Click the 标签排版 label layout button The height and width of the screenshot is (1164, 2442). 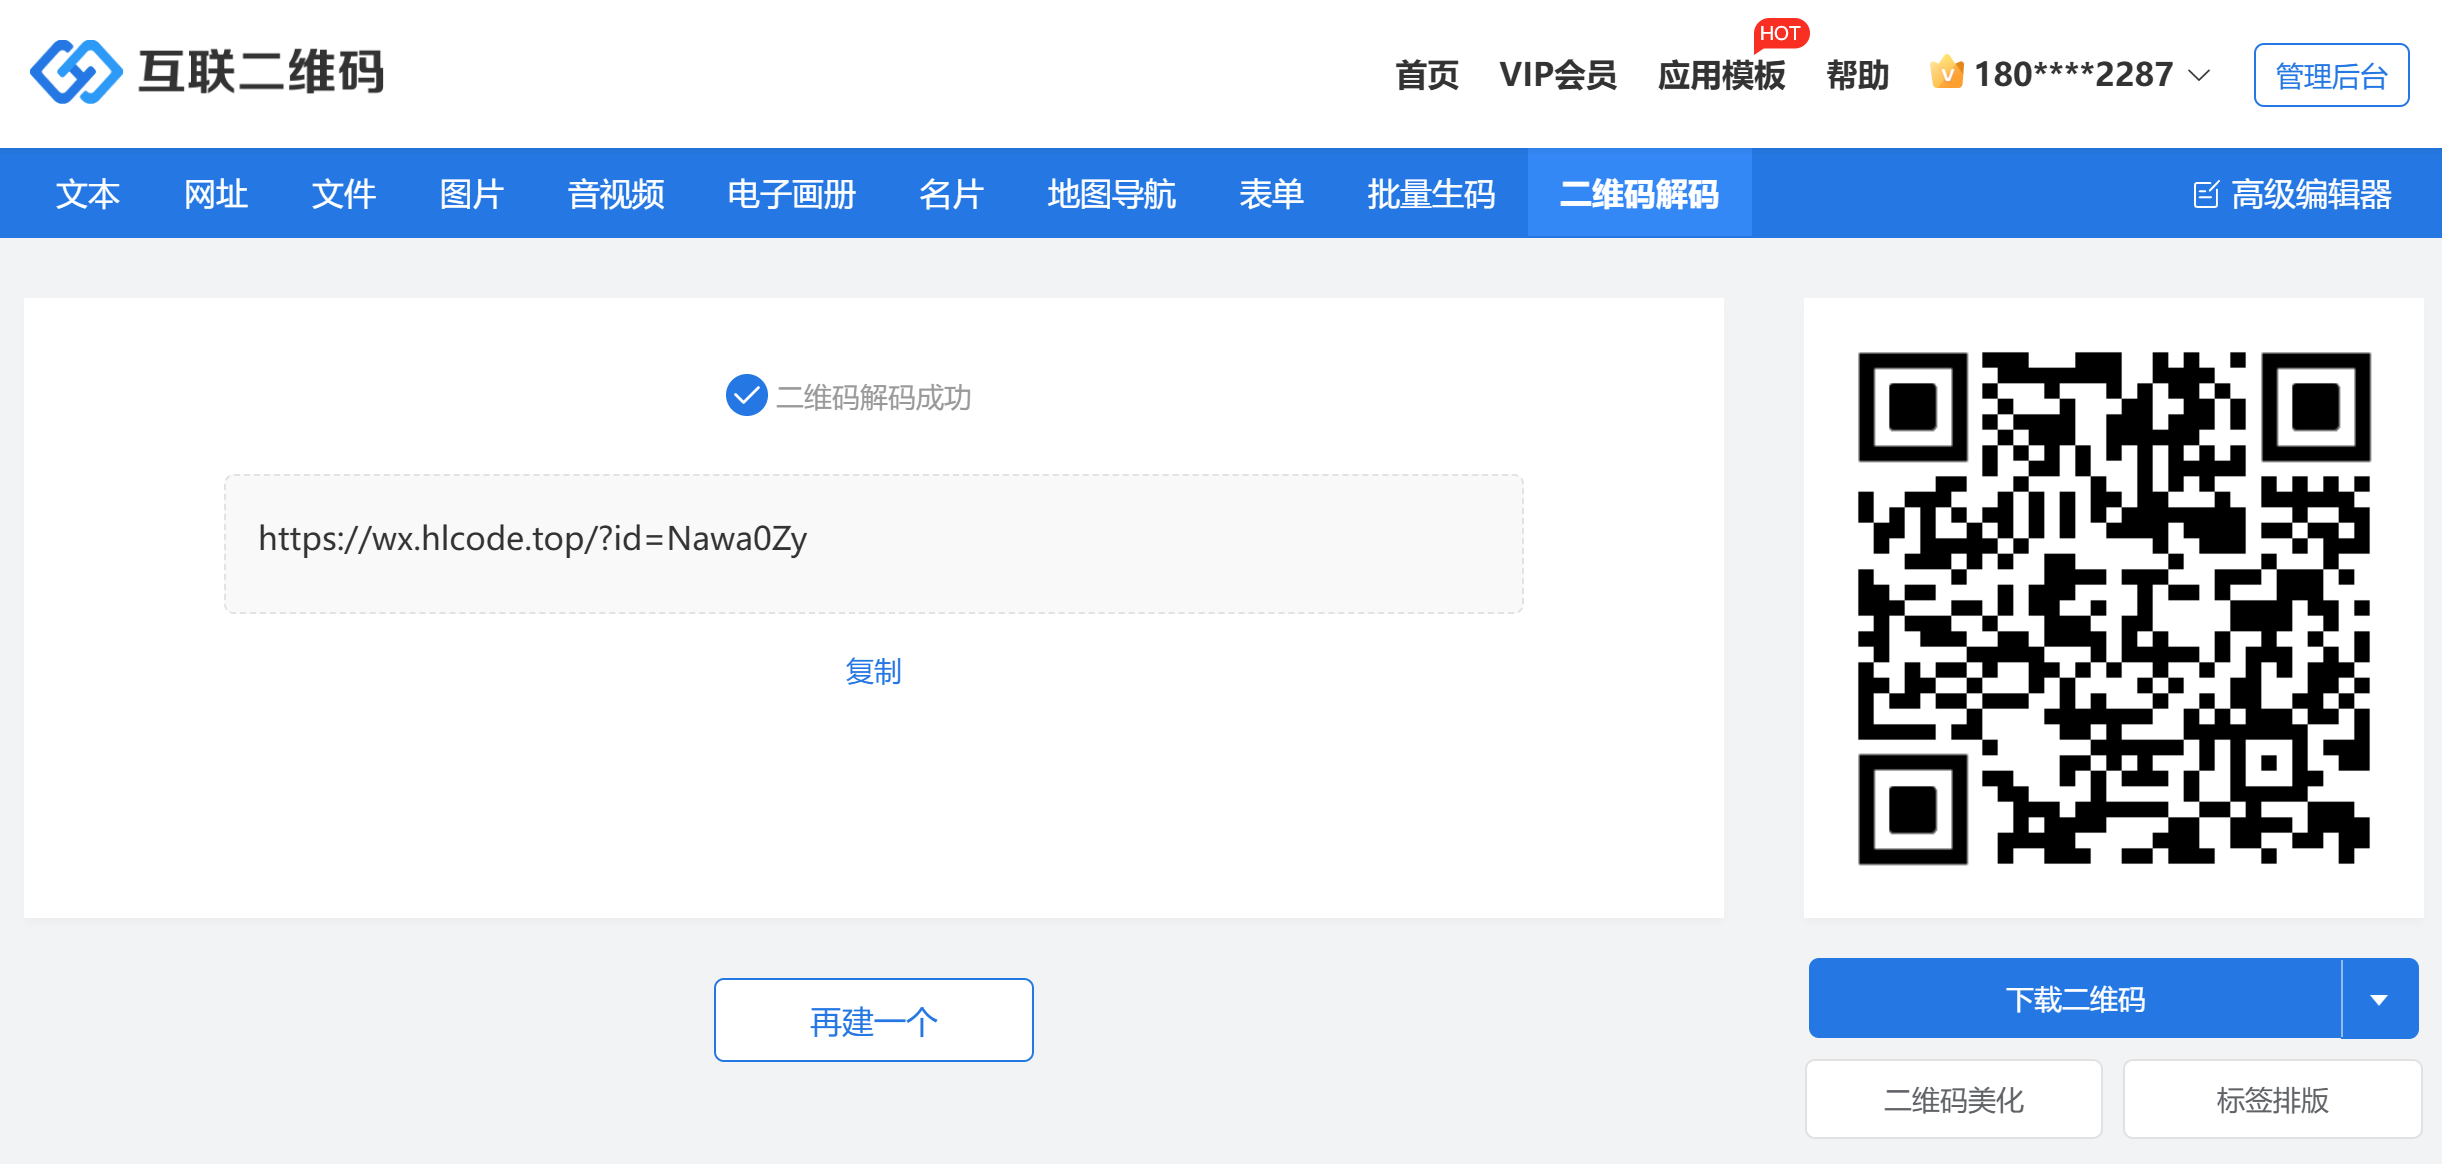point(2272,1099)
